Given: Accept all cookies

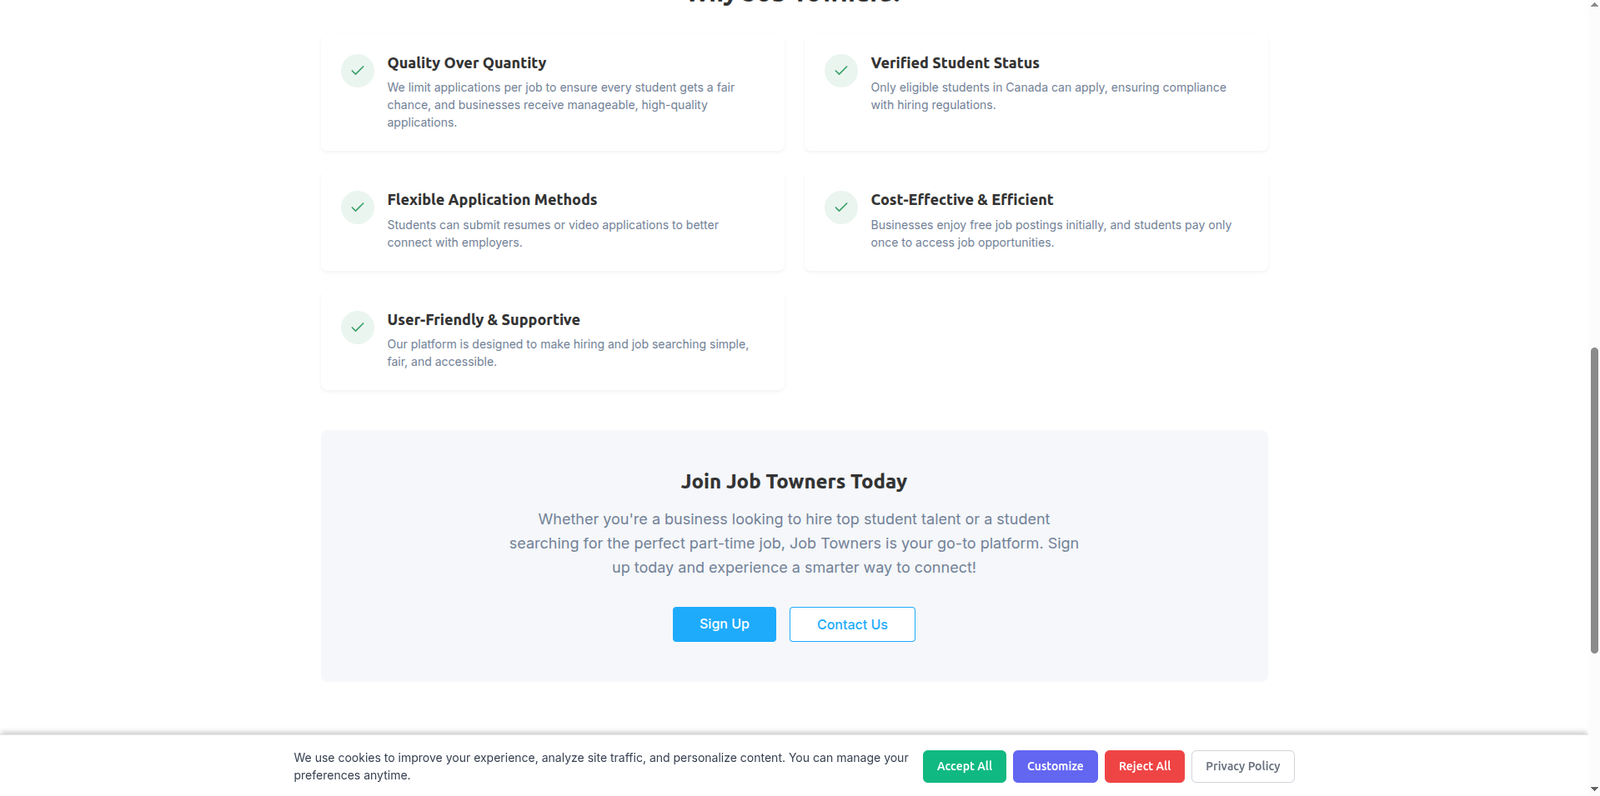Looking at the screenshot, I should pos(964,766).
